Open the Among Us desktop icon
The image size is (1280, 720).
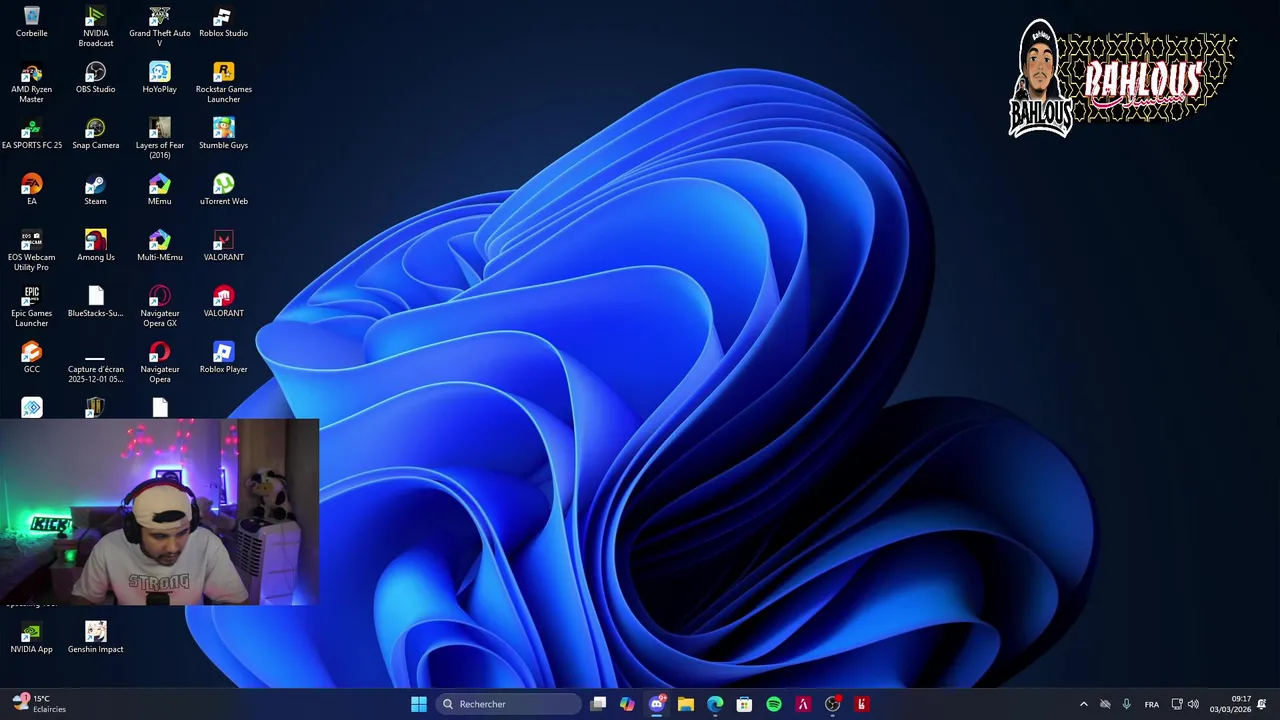pyautogui.click(x=95, y=246)
